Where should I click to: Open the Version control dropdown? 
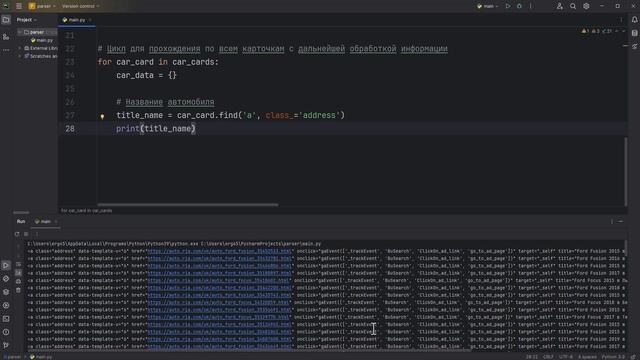click(80, 6)
